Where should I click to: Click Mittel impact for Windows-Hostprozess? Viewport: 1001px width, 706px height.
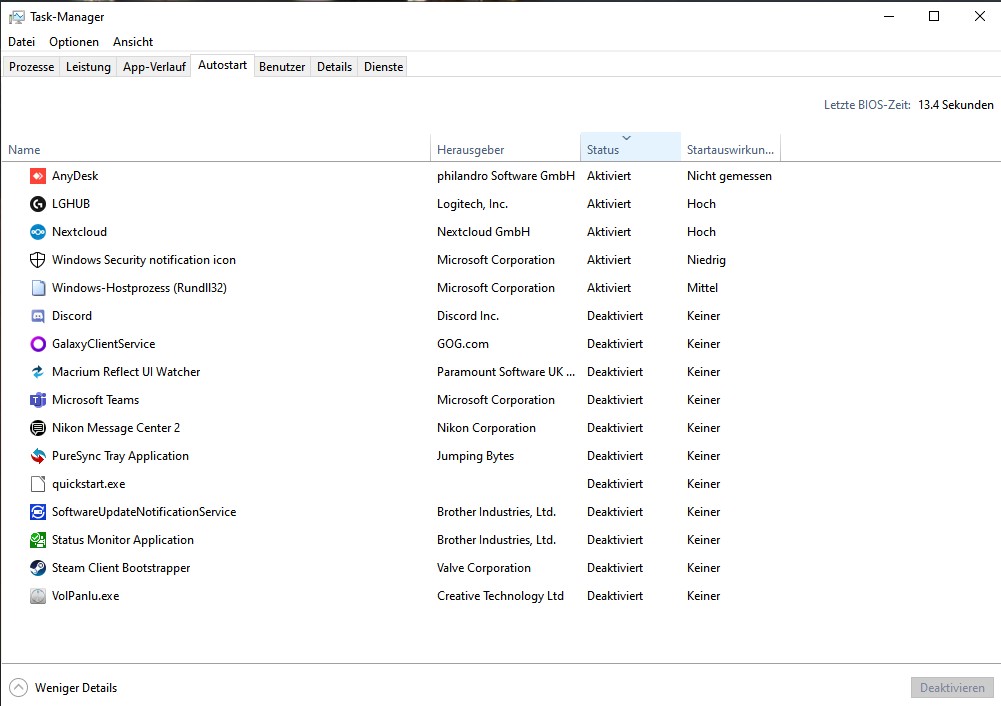[x=702, y=288]
